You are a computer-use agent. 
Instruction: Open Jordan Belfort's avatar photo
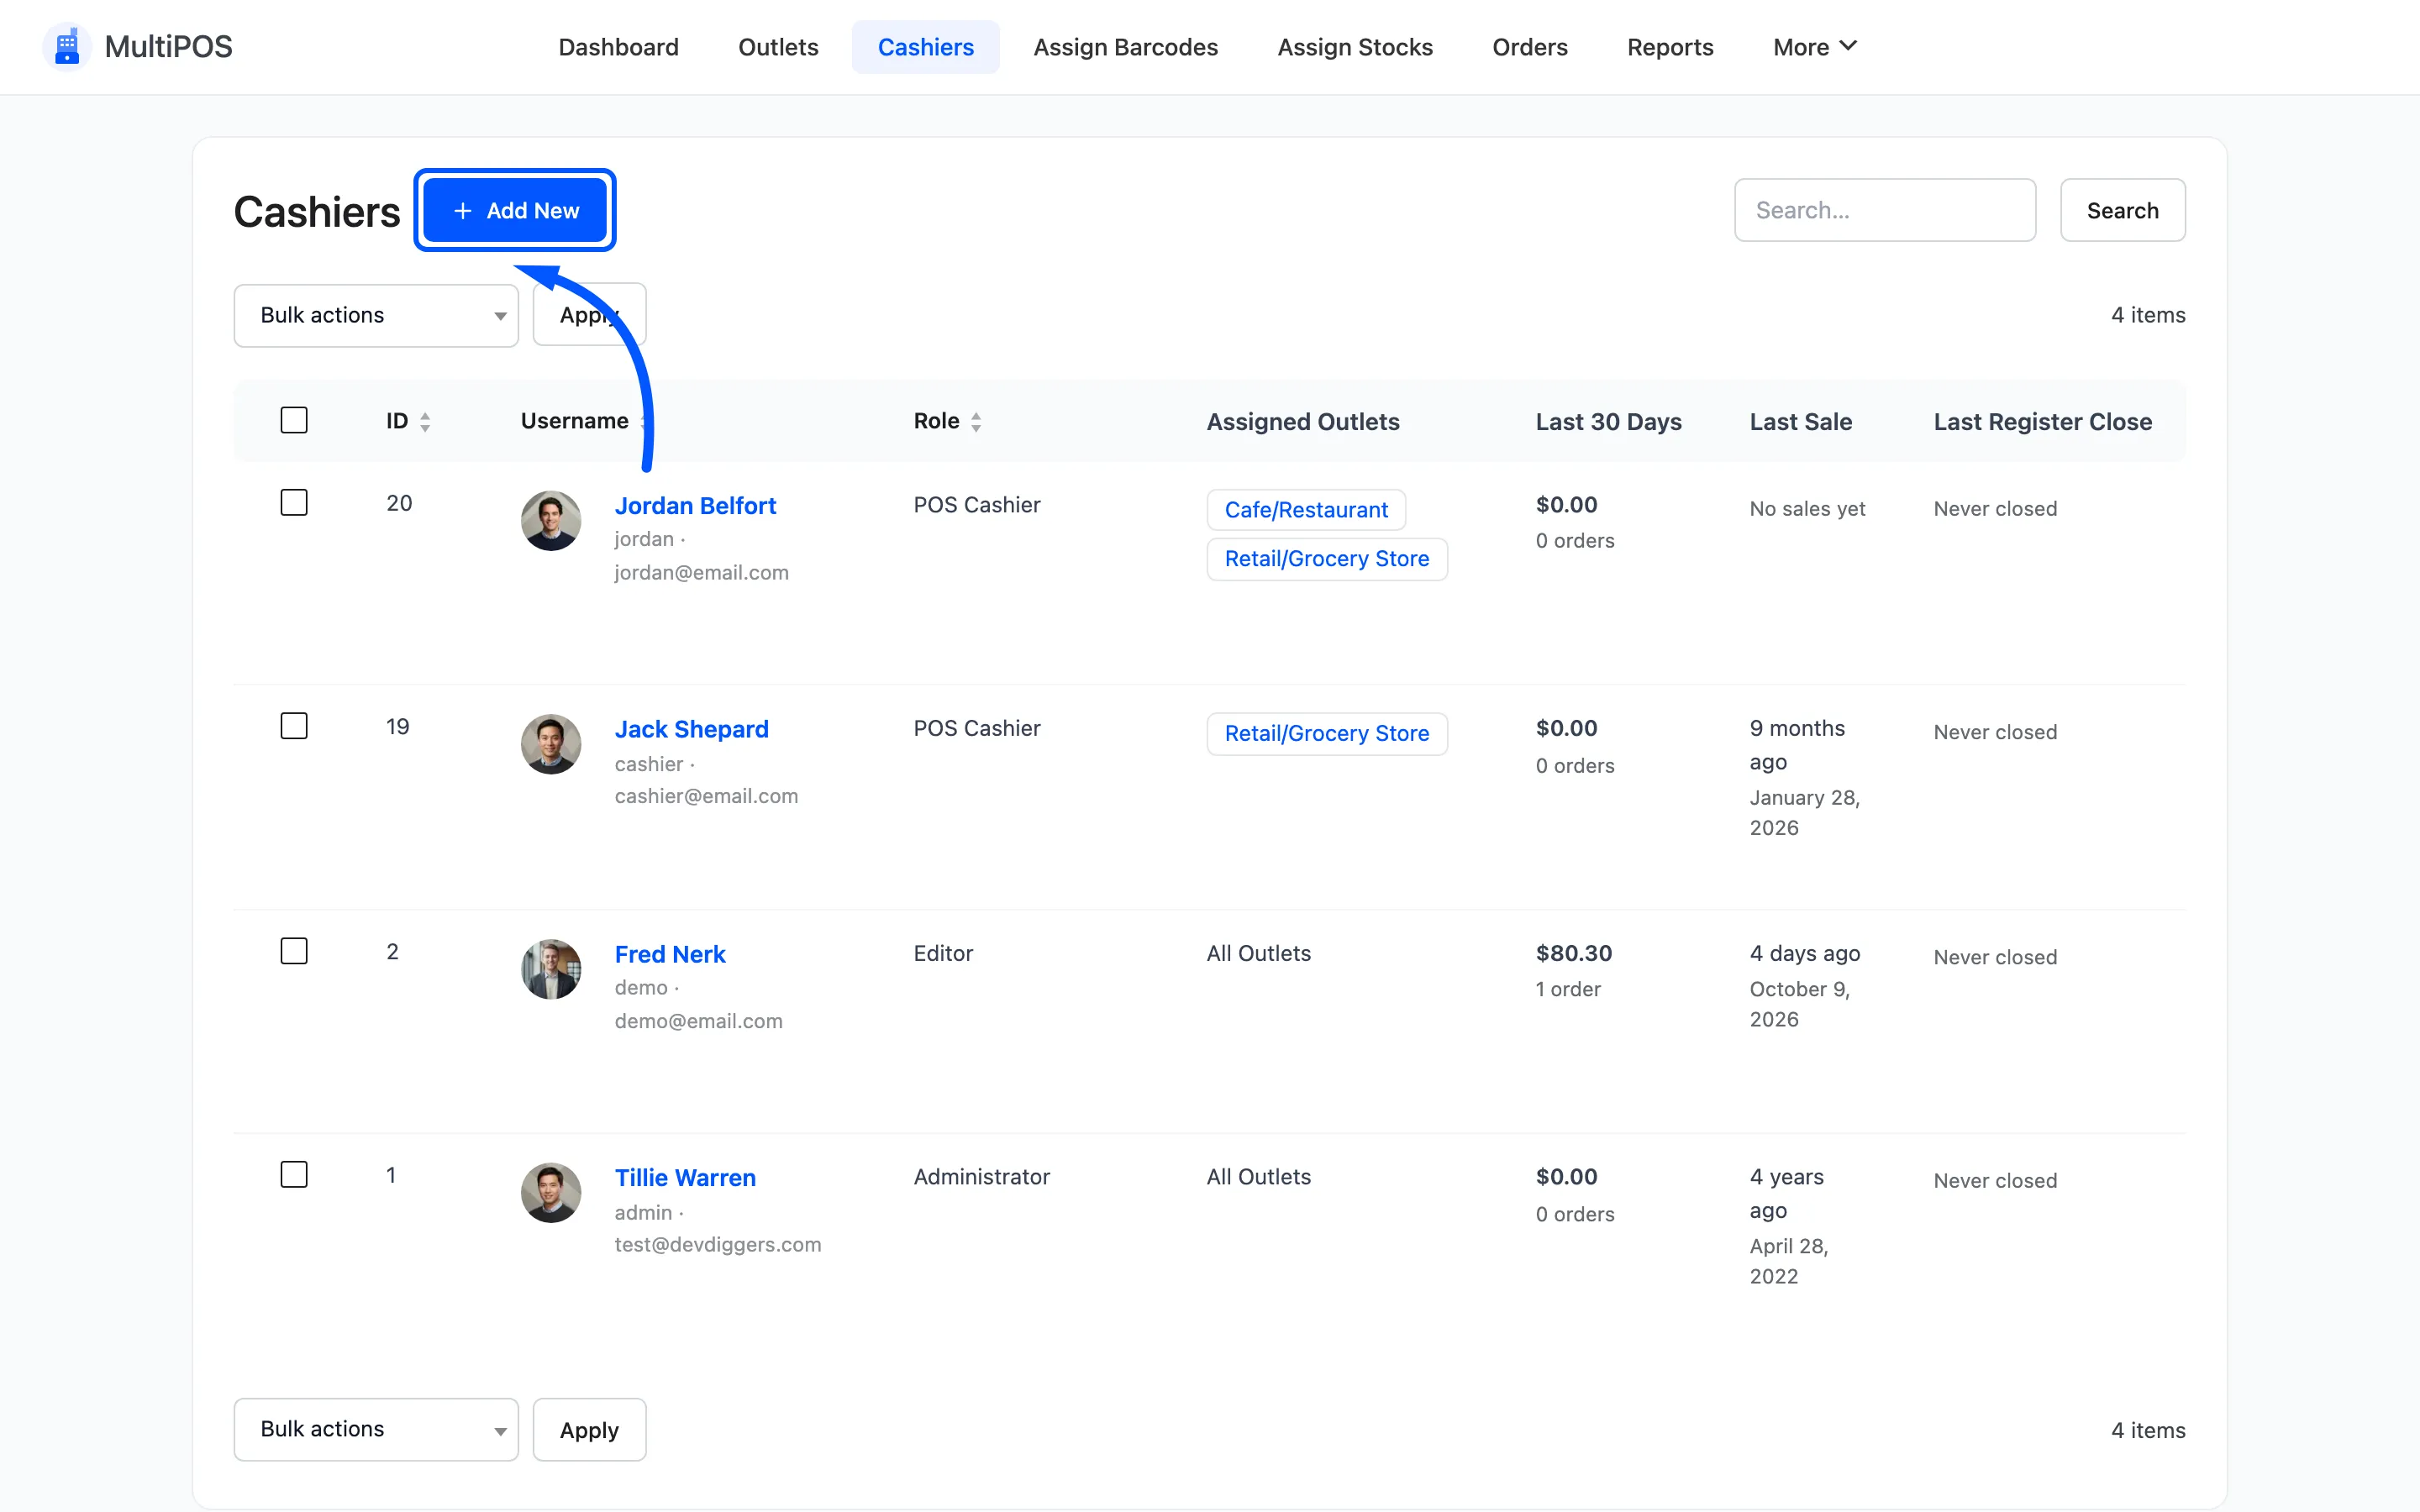click(551, 520)
